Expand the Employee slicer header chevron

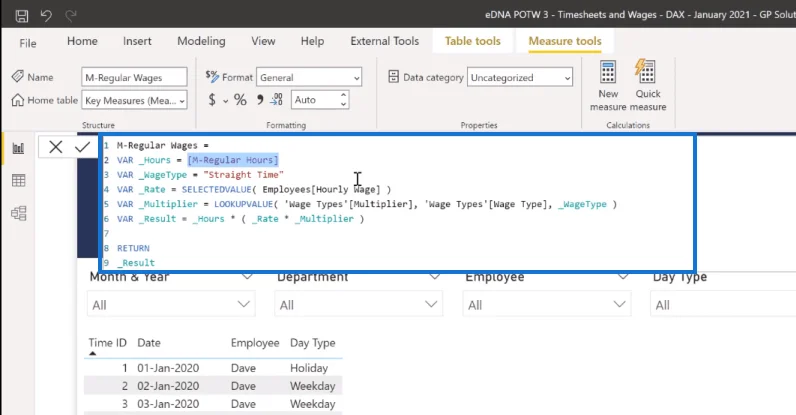point(623,277)
